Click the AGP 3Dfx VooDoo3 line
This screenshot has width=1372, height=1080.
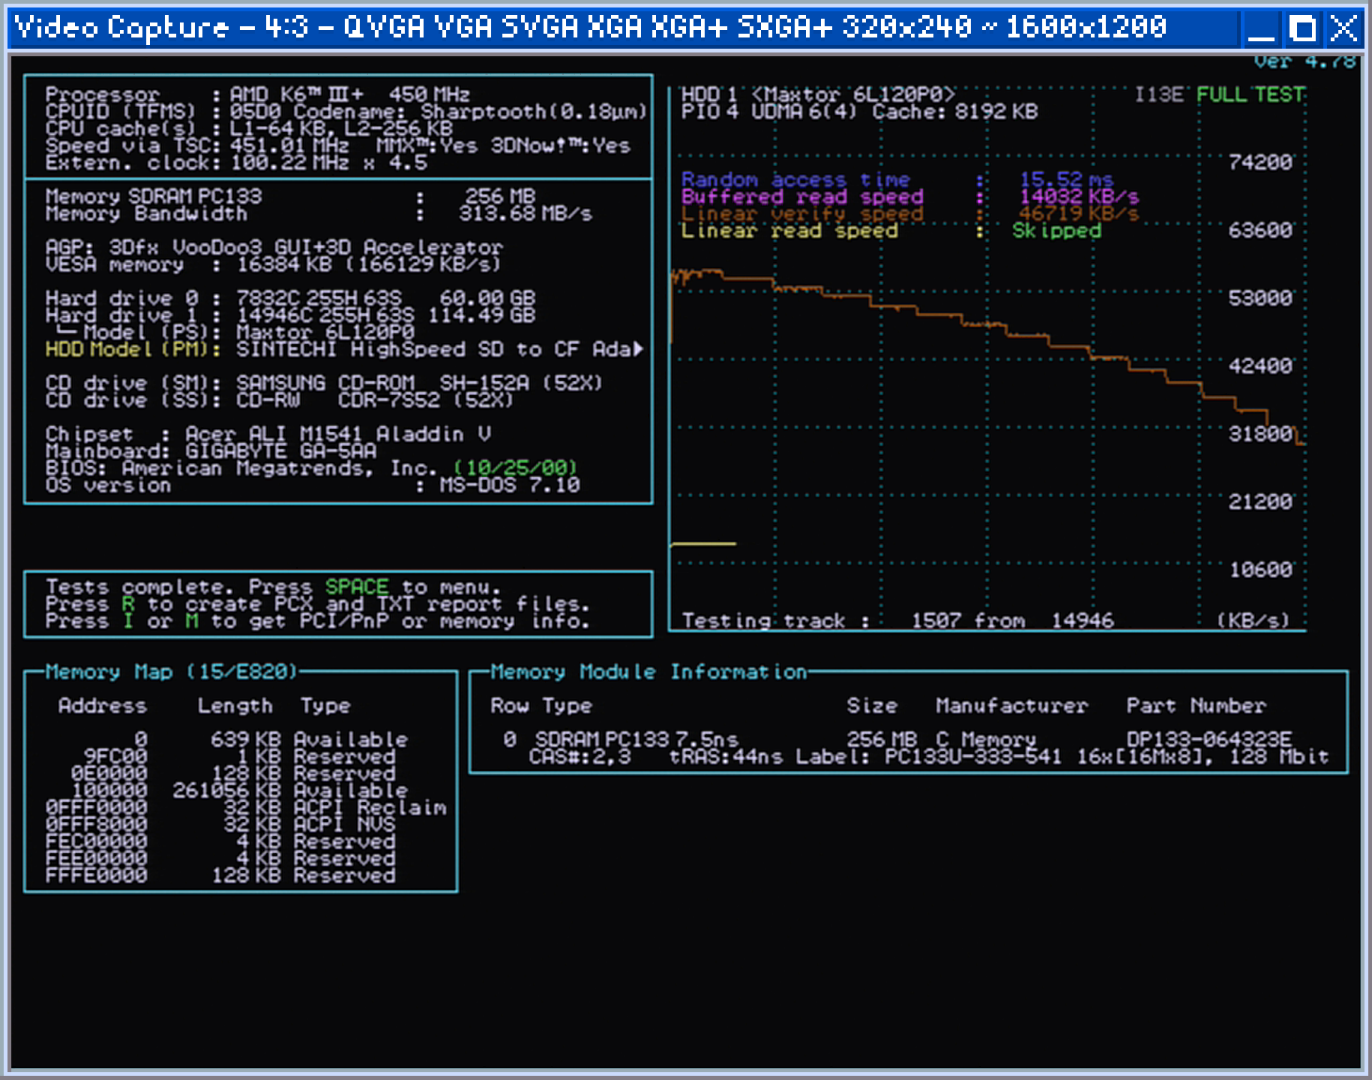pos(274,247)
